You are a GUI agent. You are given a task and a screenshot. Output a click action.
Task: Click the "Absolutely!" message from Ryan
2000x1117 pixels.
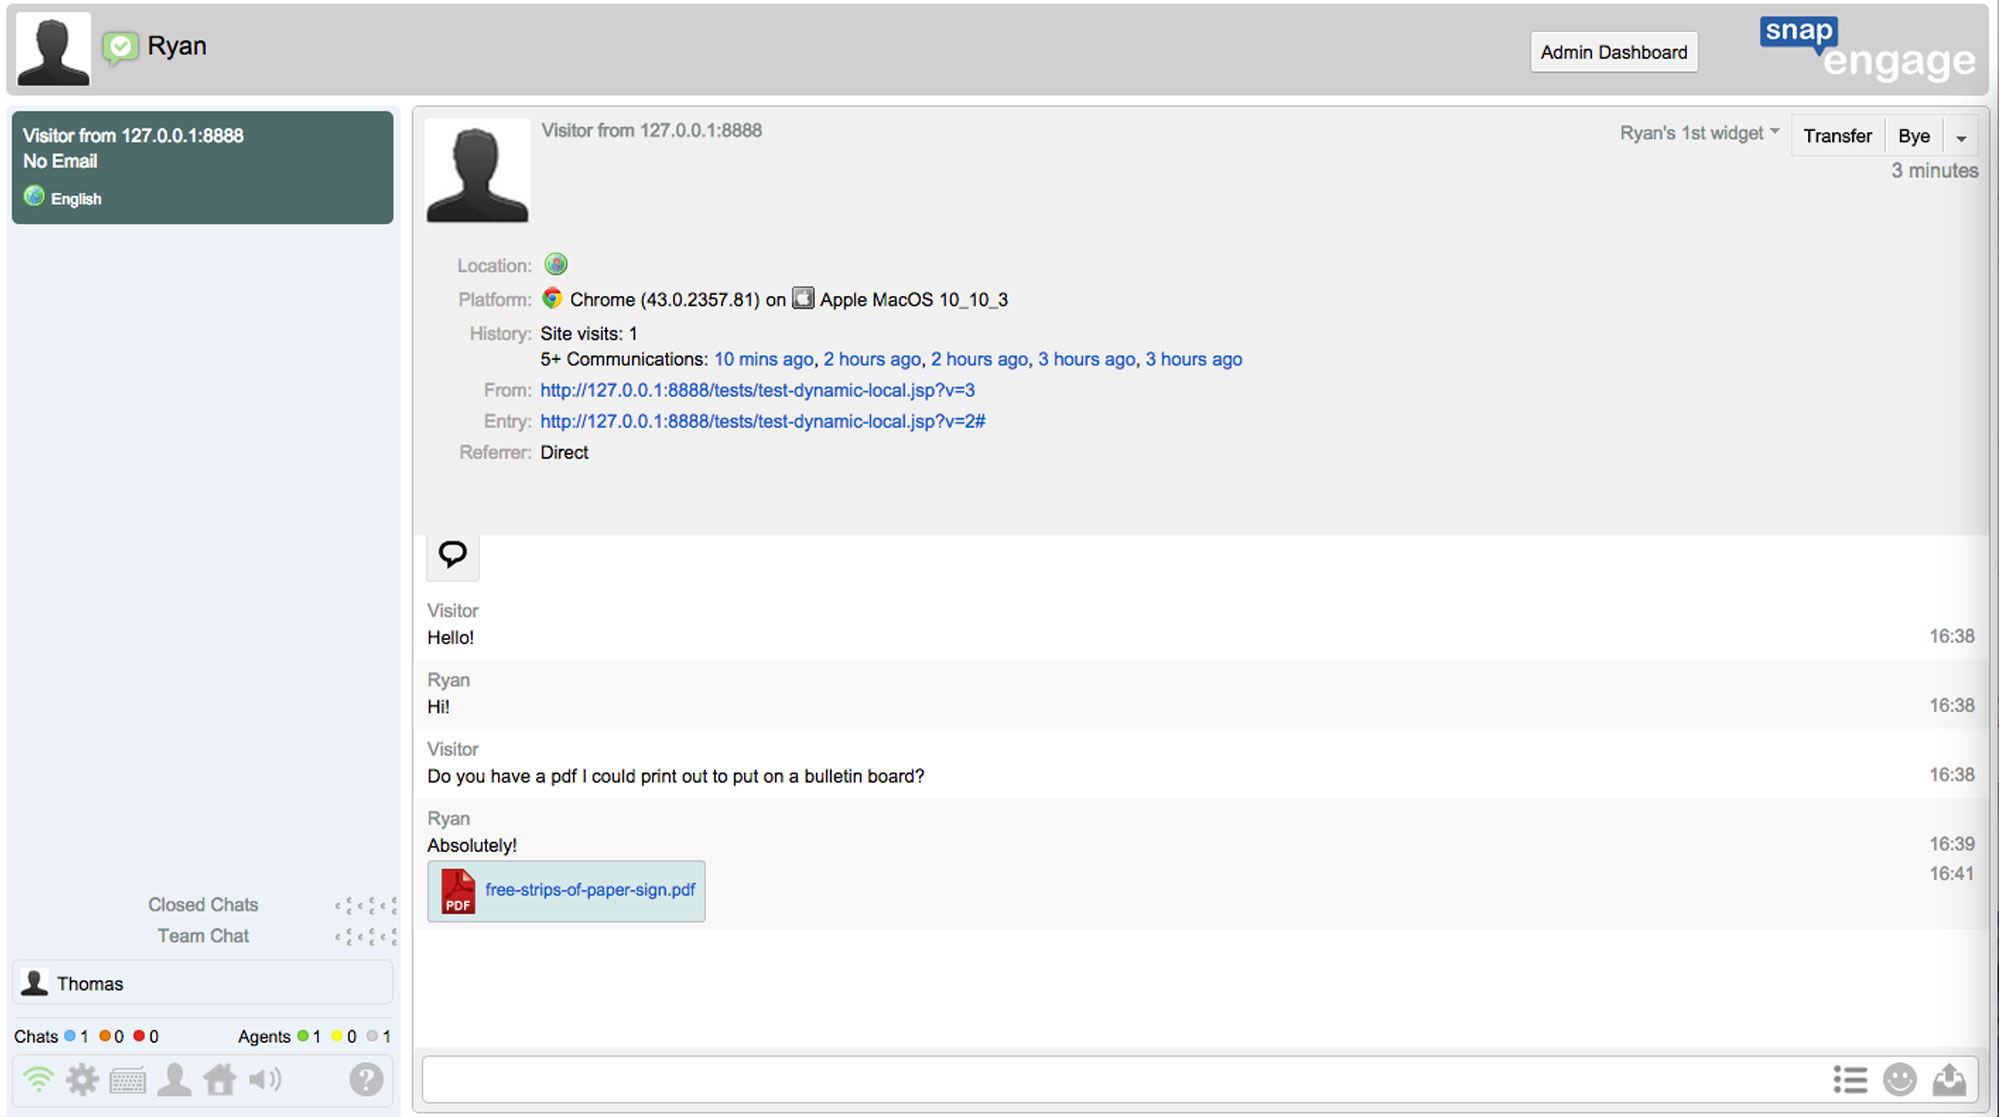pyautogui.click(x=472, y=845)
